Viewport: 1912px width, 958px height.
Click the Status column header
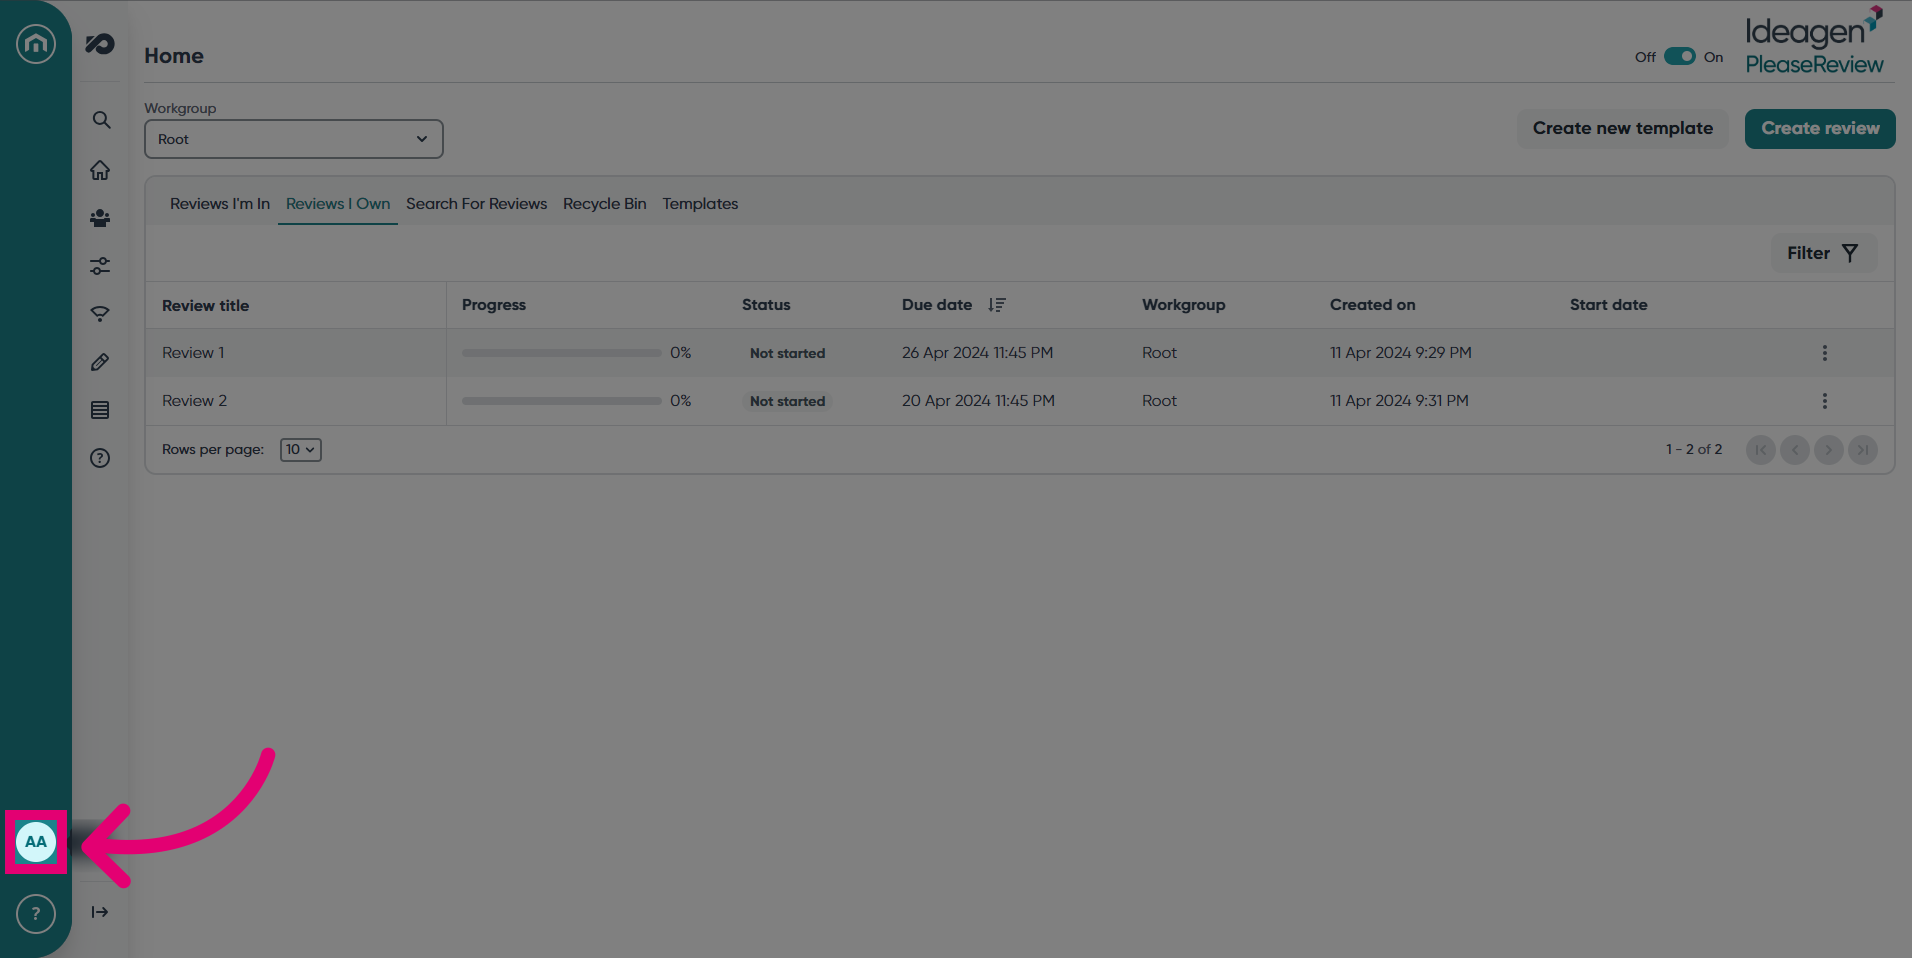[x=766, y=305]
